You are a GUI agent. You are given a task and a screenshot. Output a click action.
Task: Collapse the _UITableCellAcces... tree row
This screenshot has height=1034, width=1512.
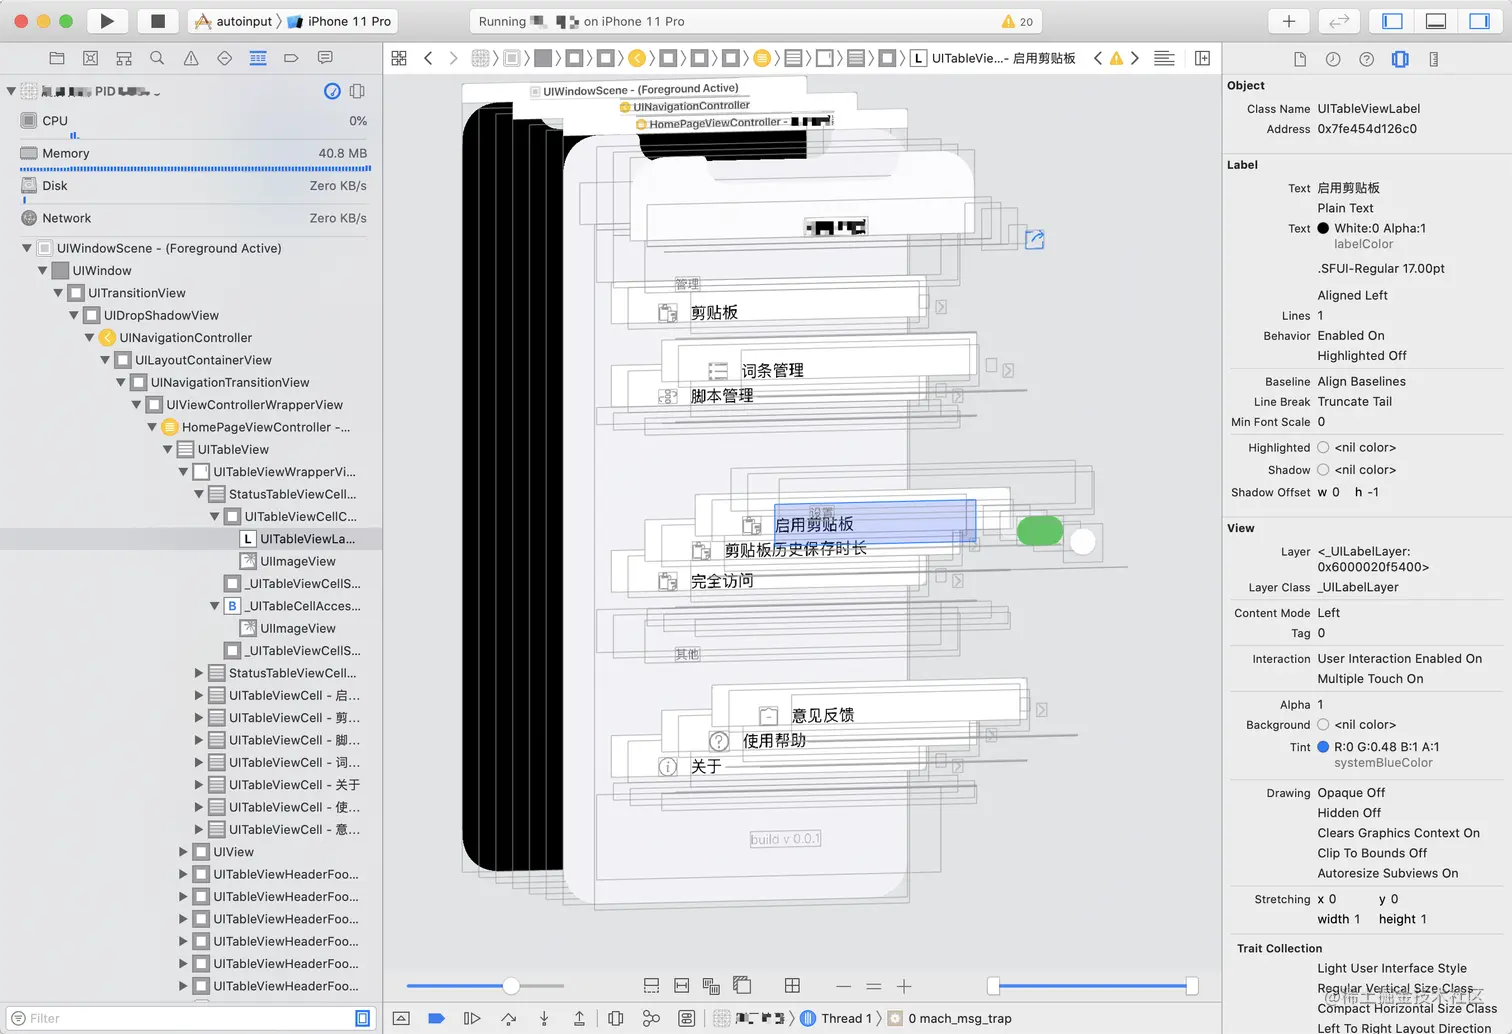tap(214, 606)
